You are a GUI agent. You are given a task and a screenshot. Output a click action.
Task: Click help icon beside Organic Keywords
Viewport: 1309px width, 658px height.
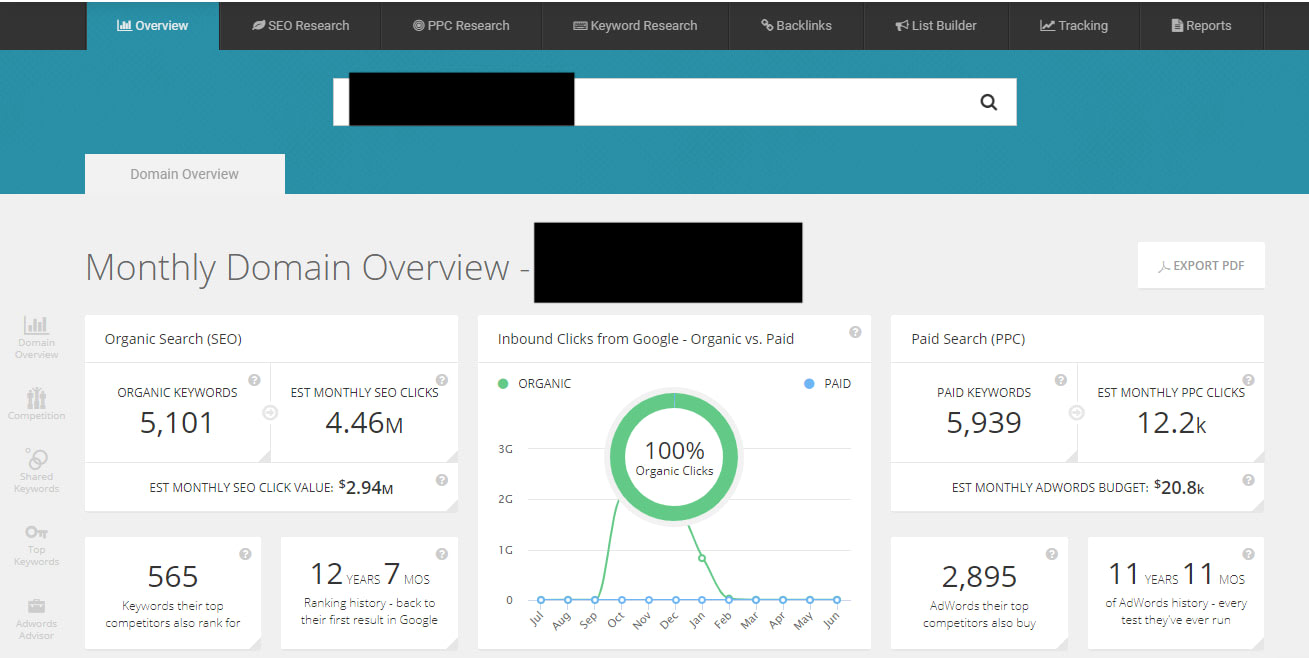[x=254, y=380]
